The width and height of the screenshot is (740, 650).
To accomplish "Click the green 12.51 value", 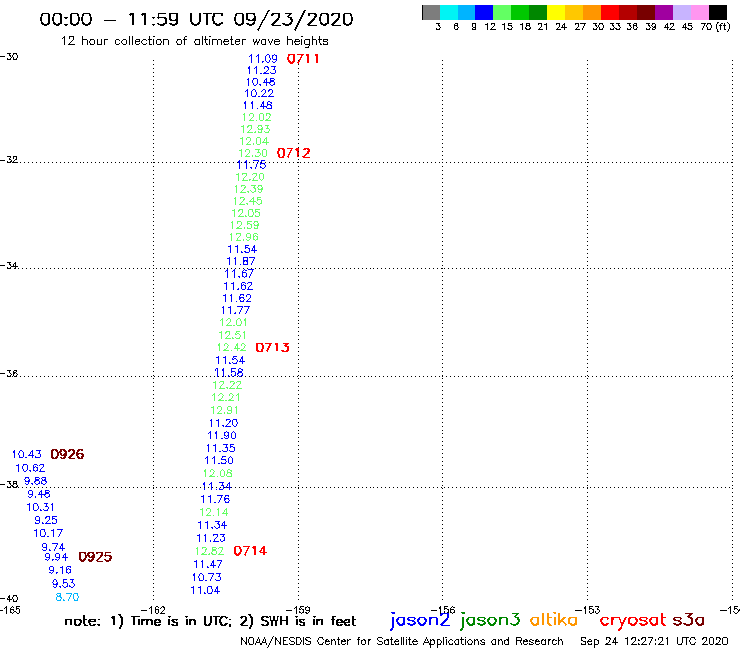I will (x=232, y=335).
